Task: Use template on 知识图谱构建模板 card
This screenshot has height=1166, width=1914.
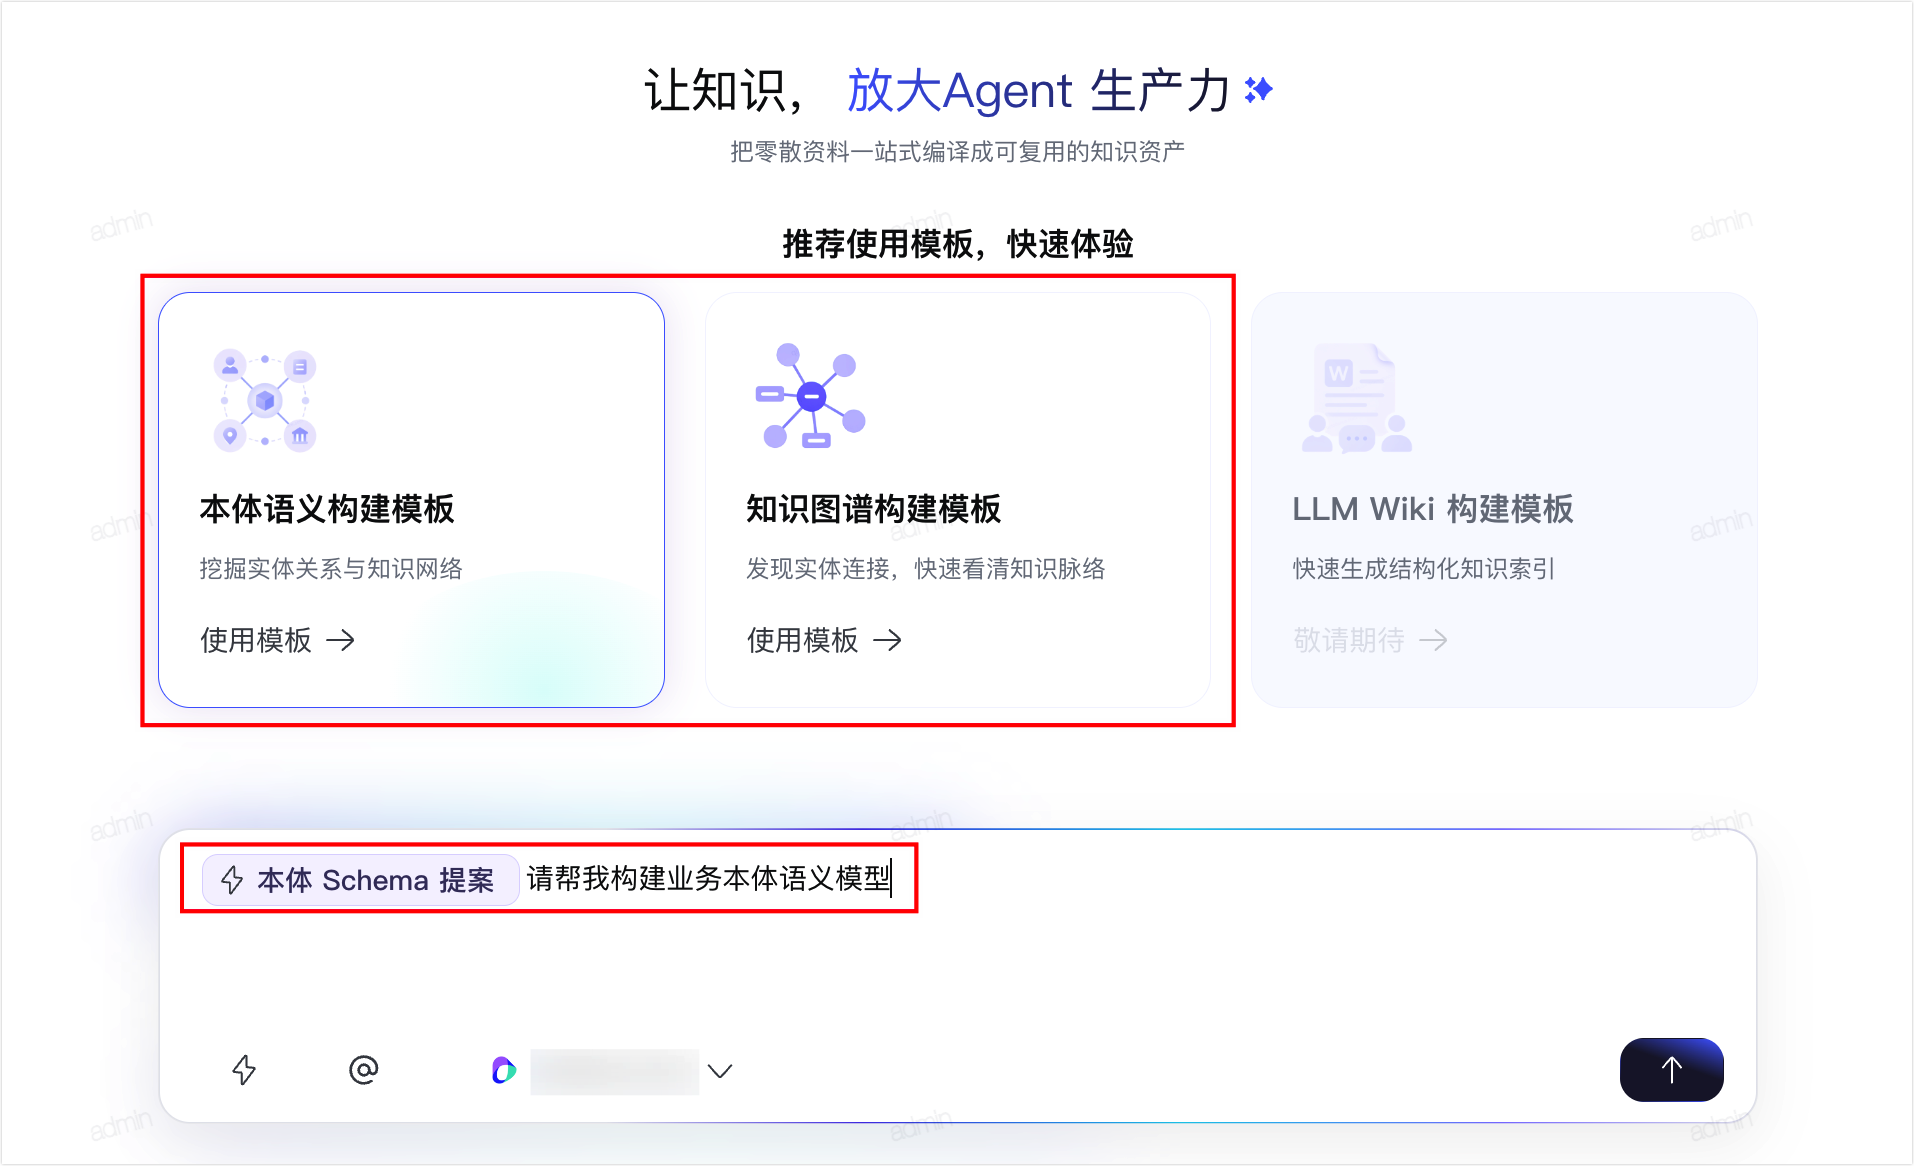Action: click(824, 640)
